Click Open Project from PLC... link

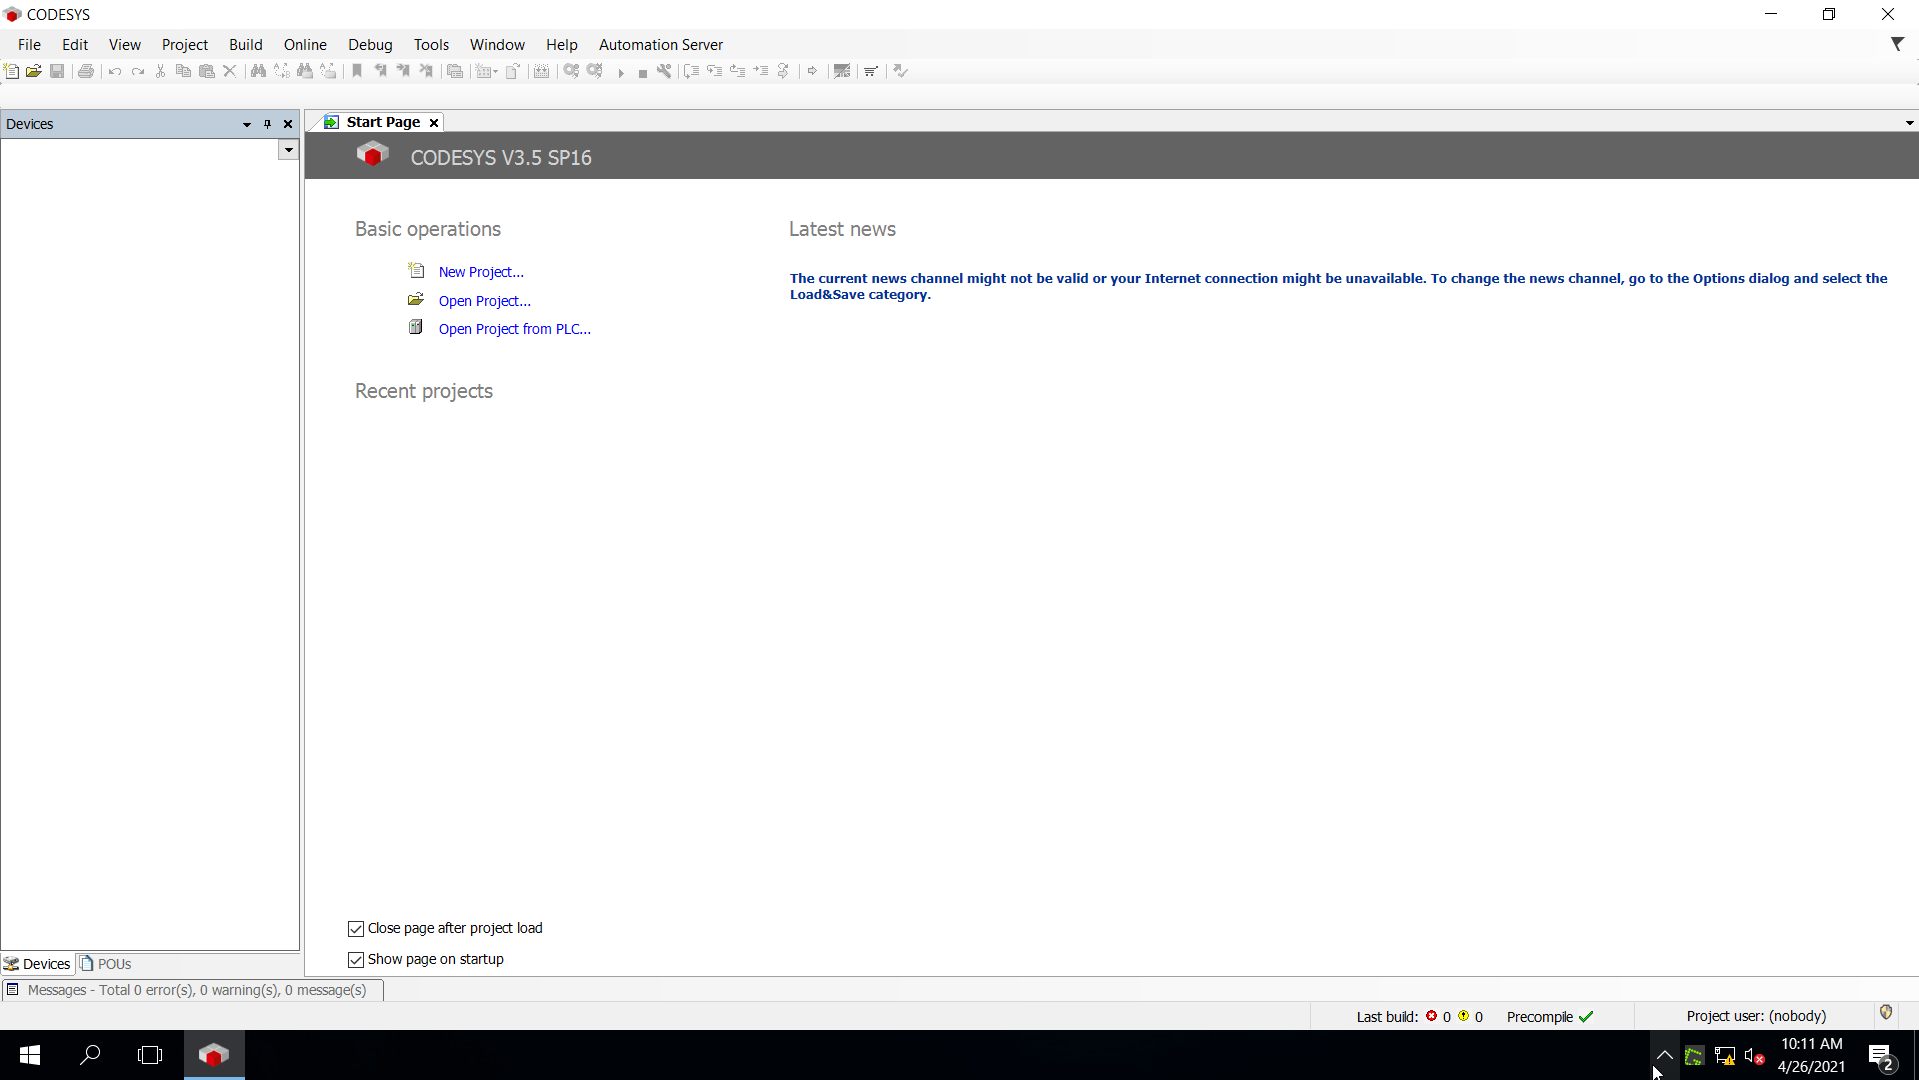click(515, 329)
